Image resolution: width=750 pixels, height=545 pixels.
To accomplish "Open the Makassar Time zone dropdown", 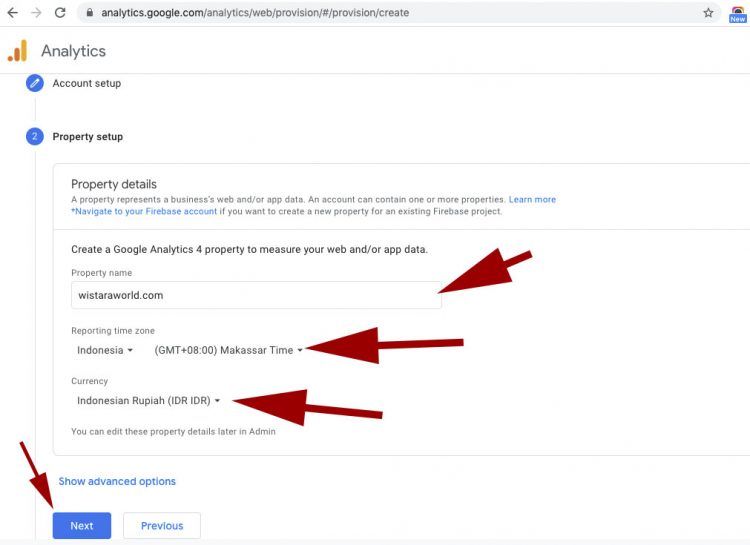I will pyautogui.click(x=228, y=350).
